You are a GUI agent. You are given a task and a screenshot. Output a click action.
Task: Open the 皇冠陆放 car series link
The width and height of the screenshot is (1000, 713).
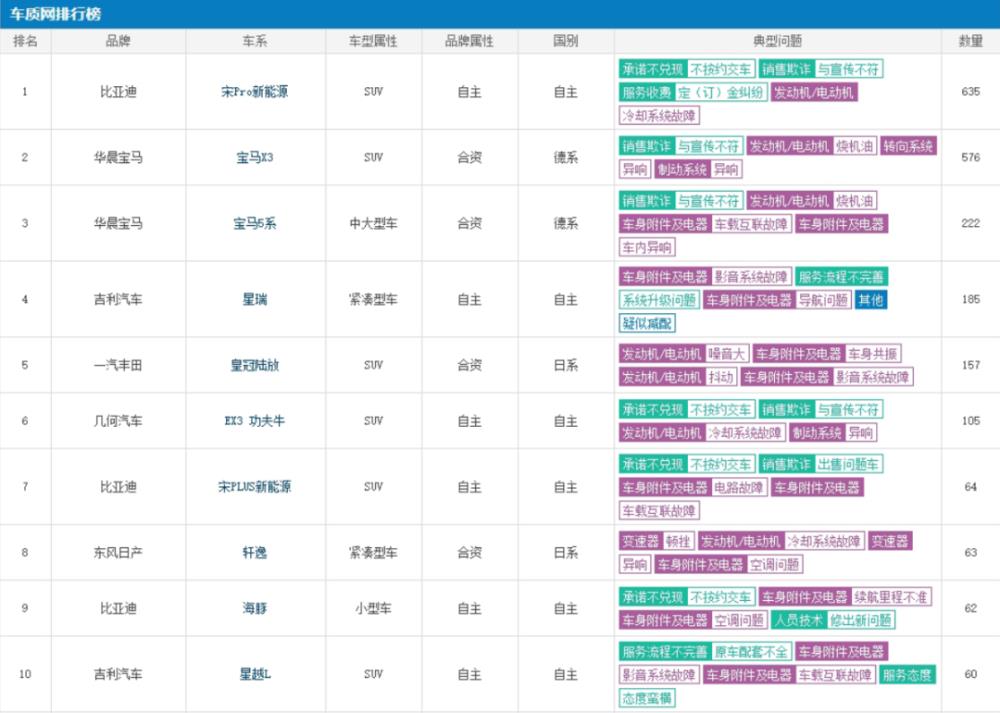click(254, 365)
